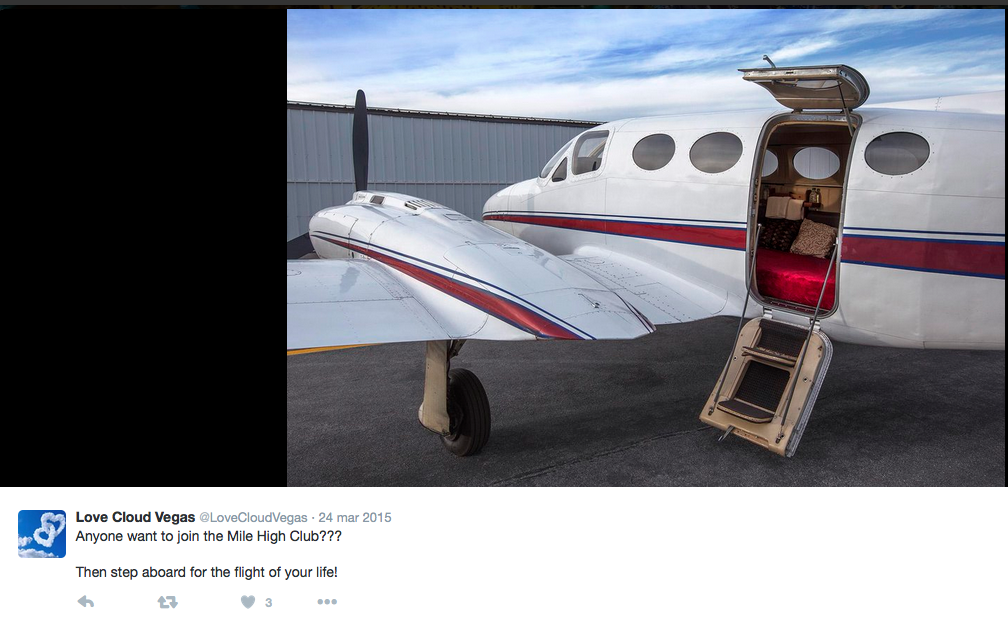1008x629 pixels.
Task: Visit the @LoveCloudVegas handle
Action: click(253, 518)
